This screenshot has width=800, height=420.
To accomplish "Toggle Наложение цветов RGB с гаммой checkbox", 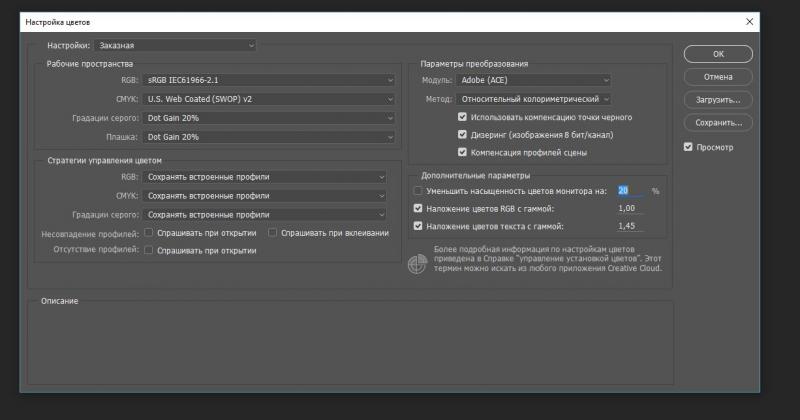I will [x=418, y=208].
